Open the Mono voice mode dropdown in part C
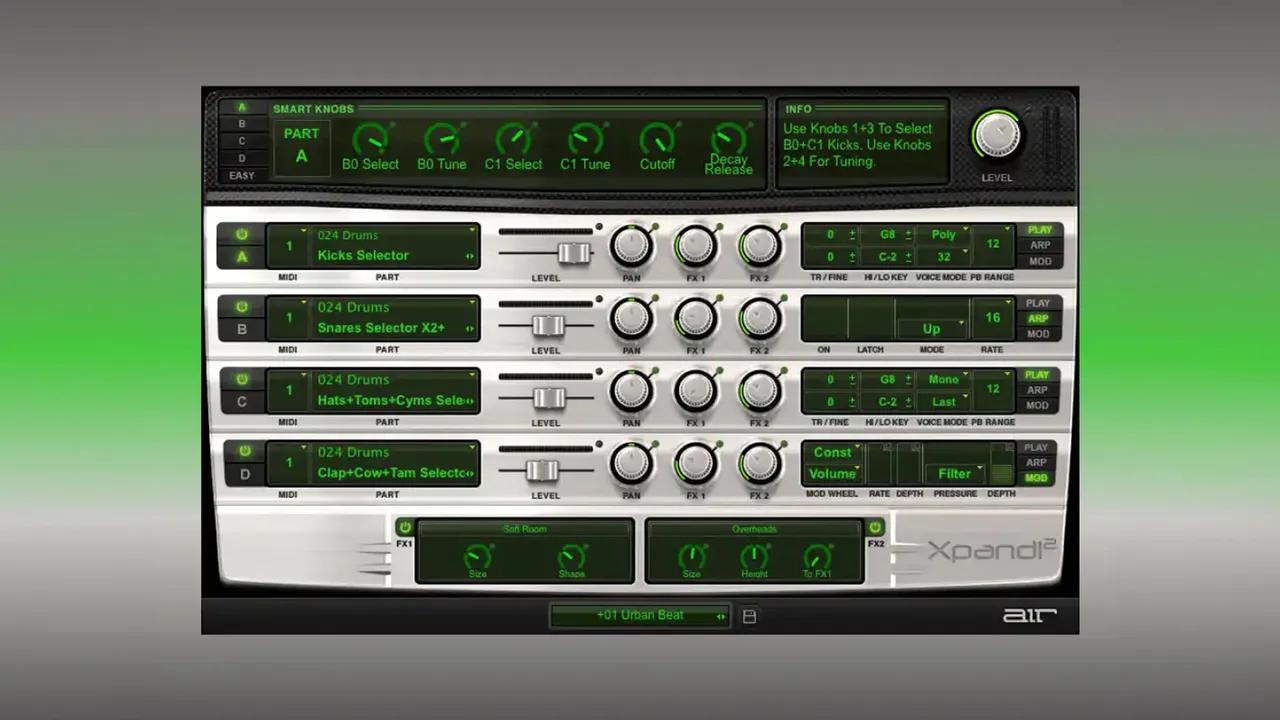 944,380
